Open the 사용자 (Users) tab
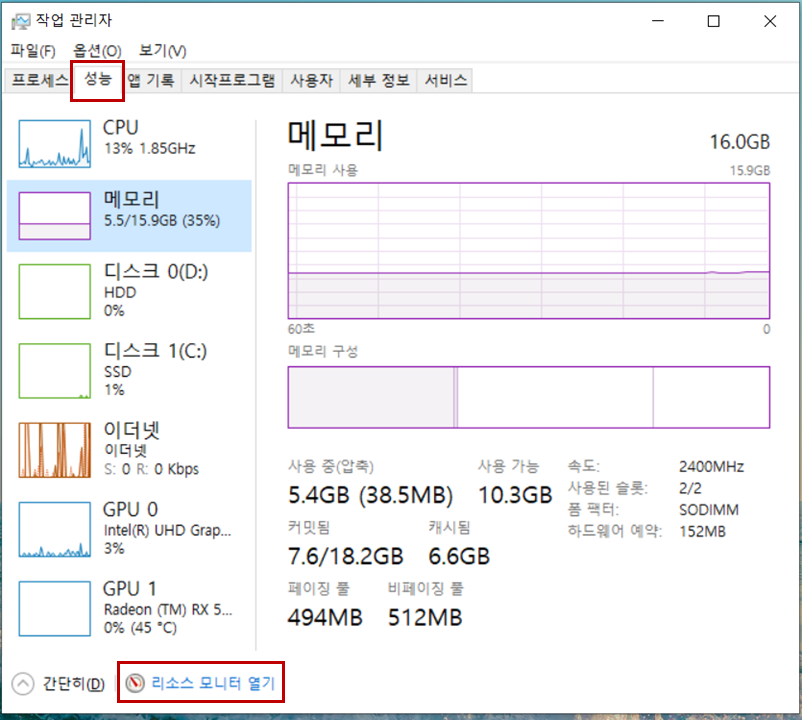This screenshot has height=720, width=802. [x=311, y=80]
